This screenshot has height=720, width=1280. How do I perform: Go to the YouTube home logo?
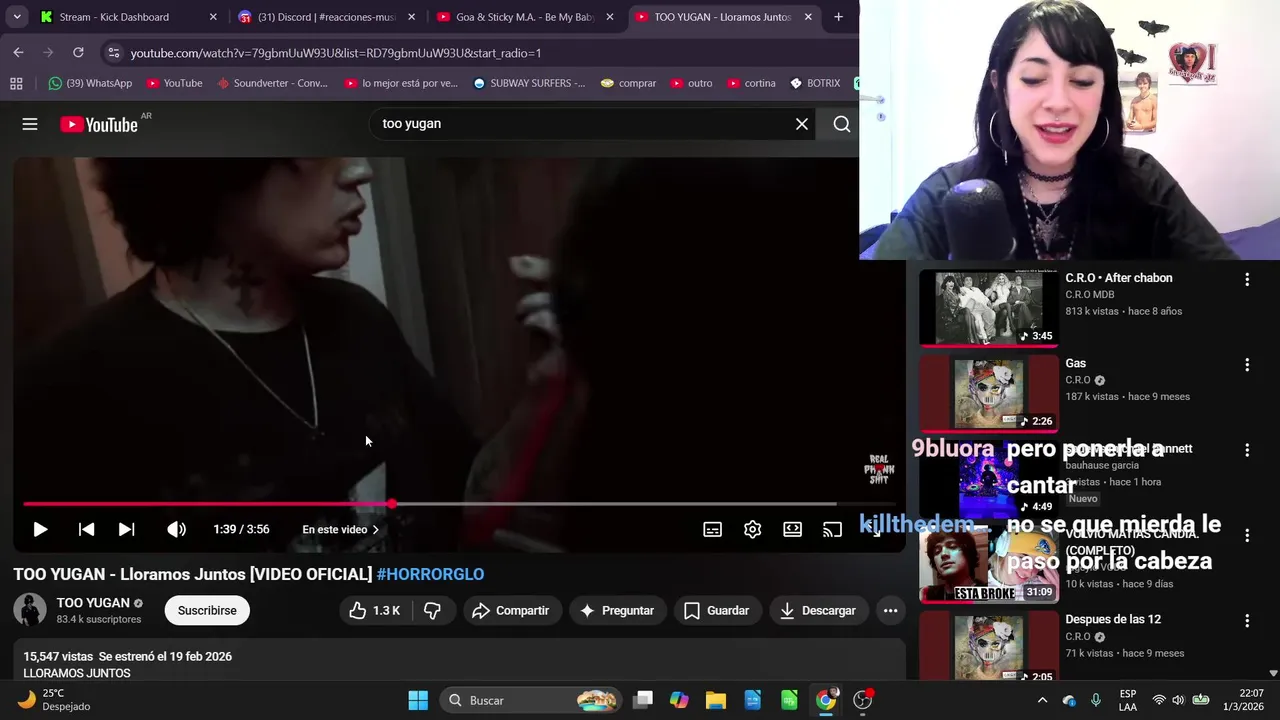point(99,124)
